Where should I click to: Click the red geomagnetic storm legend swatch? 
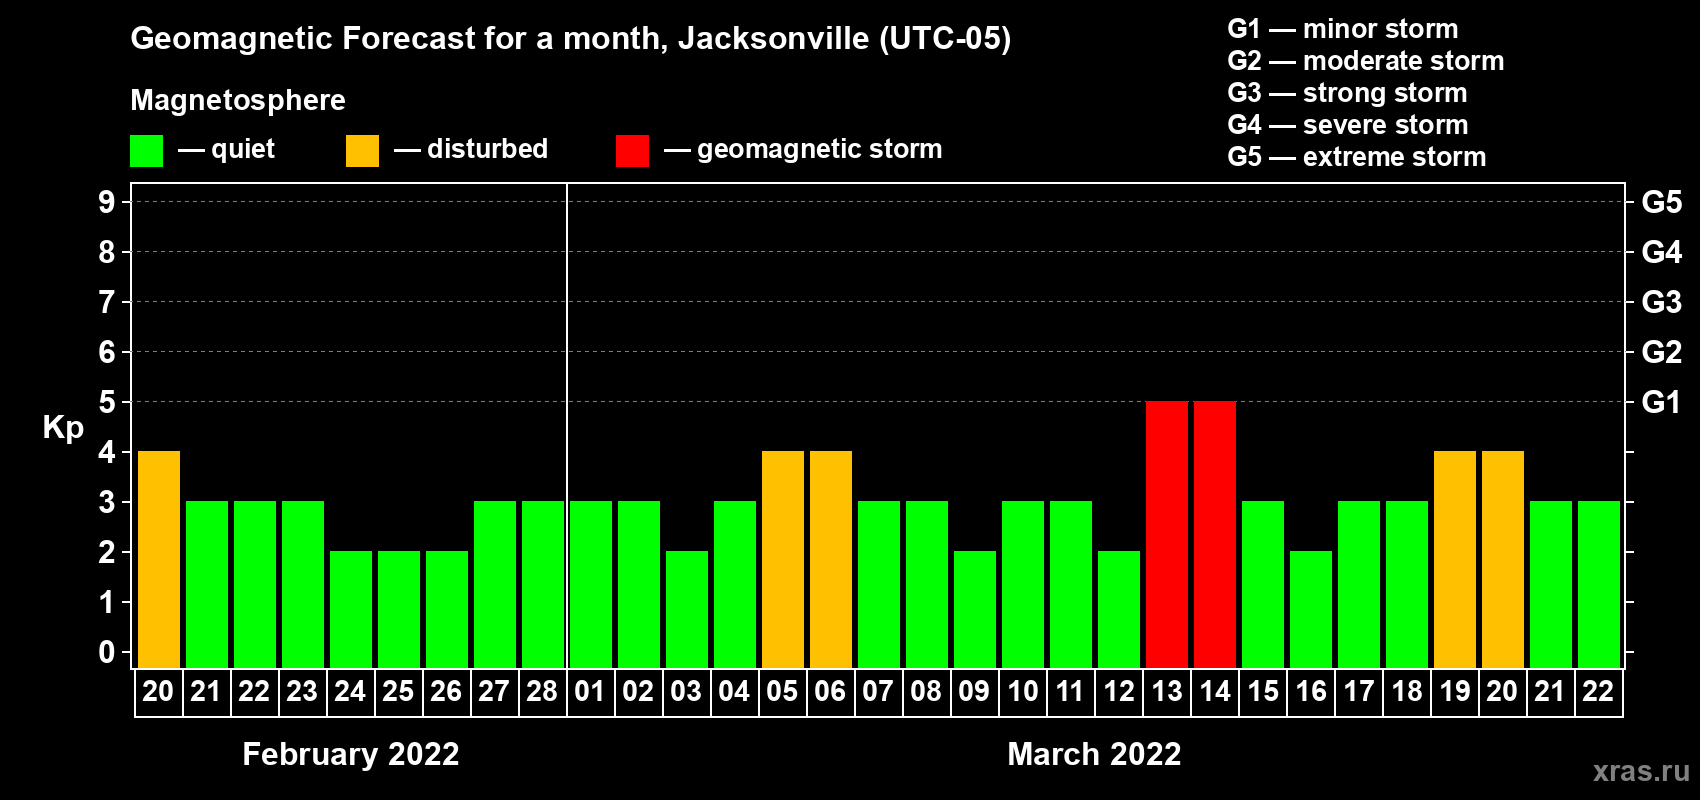pos(632,151)
